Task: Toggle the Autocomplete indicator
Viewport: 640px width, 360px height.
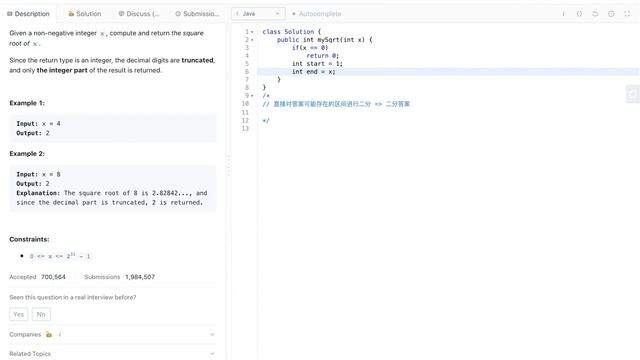Action: pyautogui.click(x=316, y=14)
